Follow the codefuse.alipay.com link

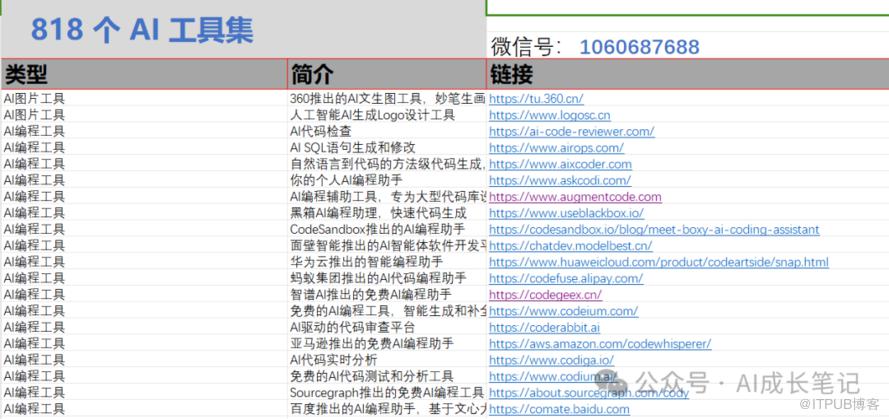(x=566, y=278)
